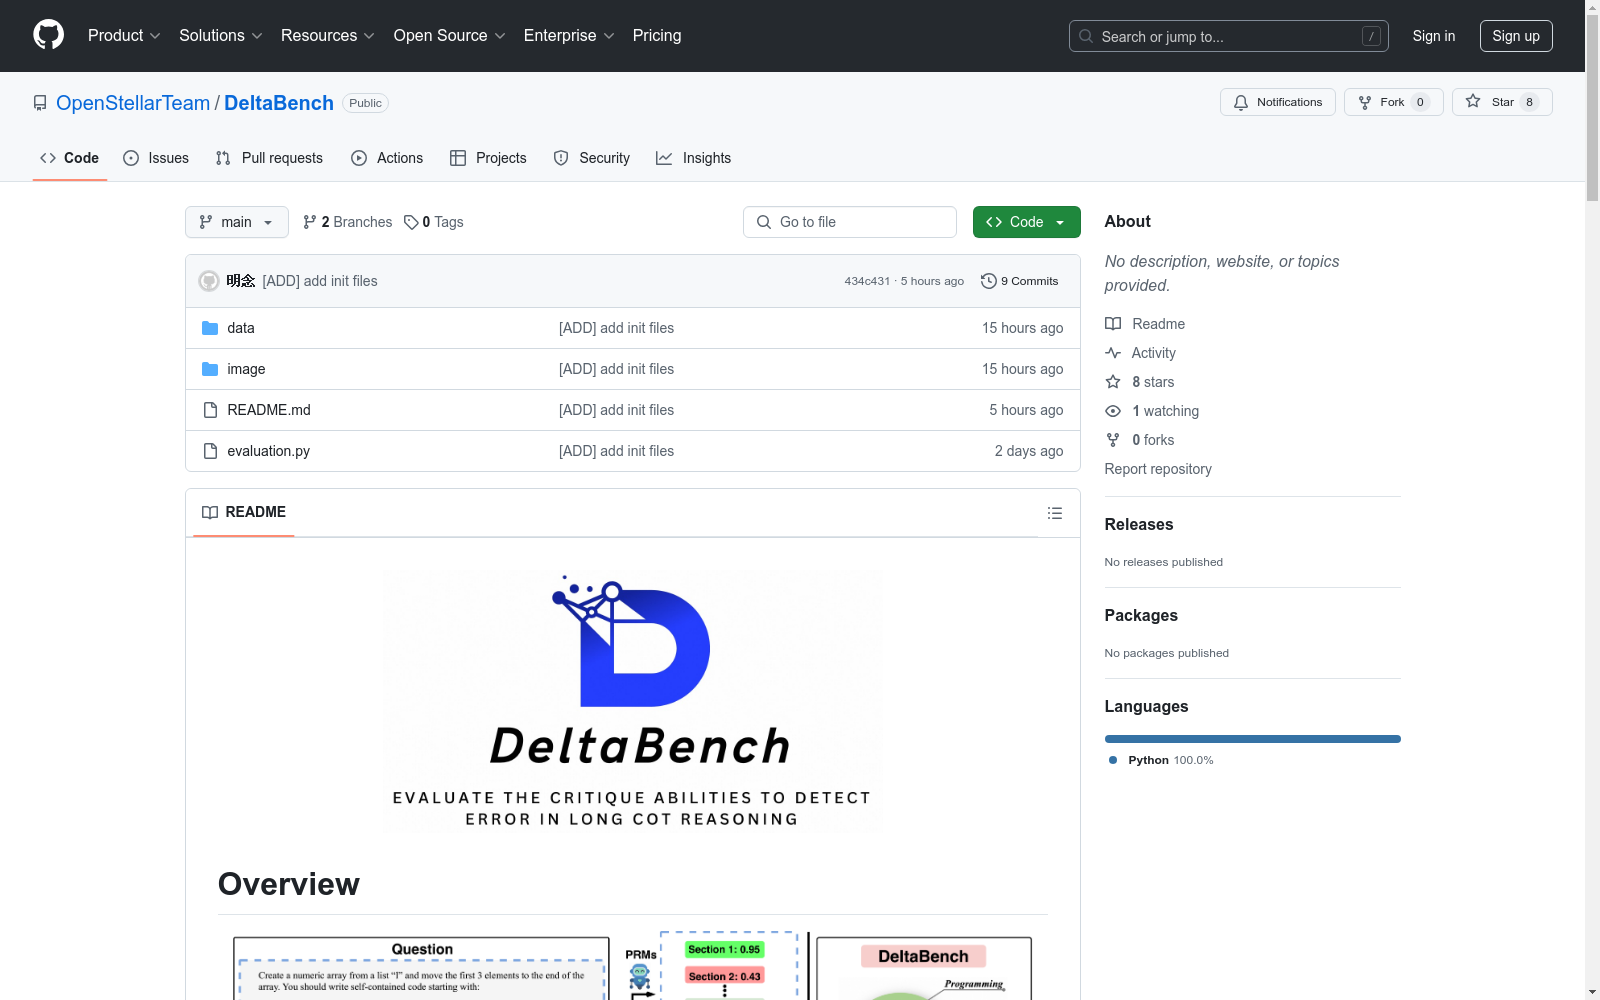Open the main branch selector dropdown
The image size is (1600, 1000).
tap(237, 222)
